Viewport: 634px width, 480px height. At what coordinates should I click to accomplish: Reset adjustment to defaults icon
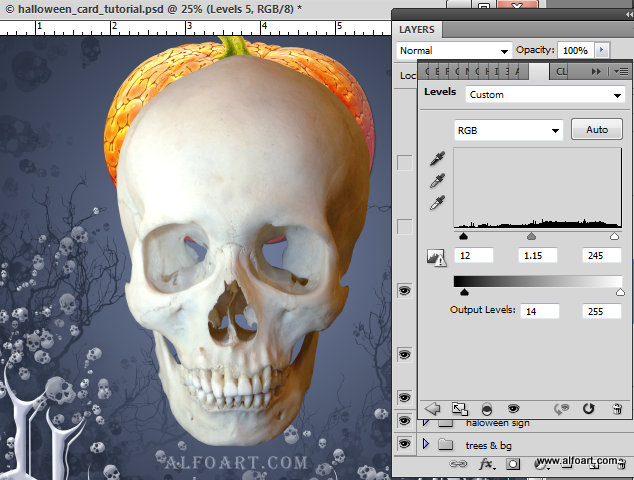click(x=589, y=409)
